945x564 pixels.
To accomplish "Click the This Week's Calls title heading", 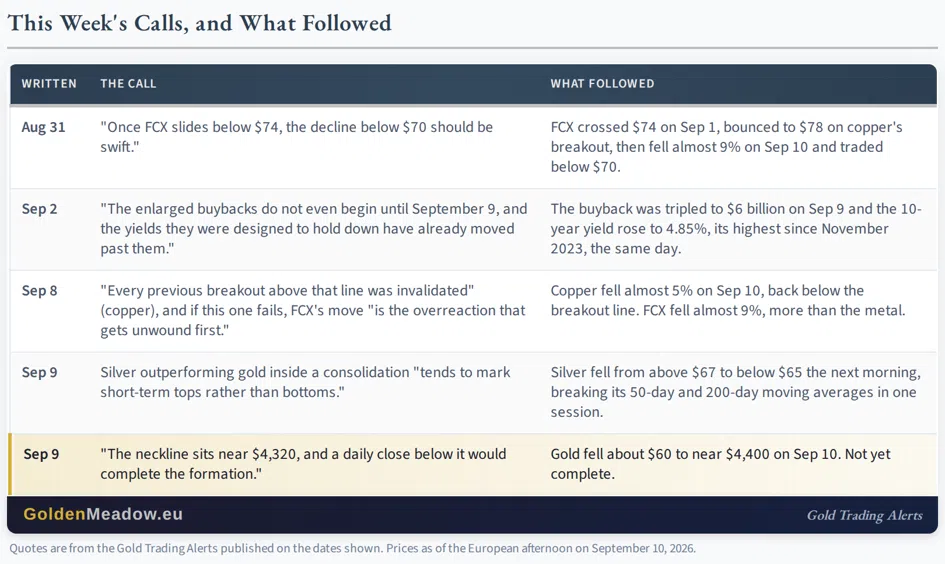I will (199, 23).
